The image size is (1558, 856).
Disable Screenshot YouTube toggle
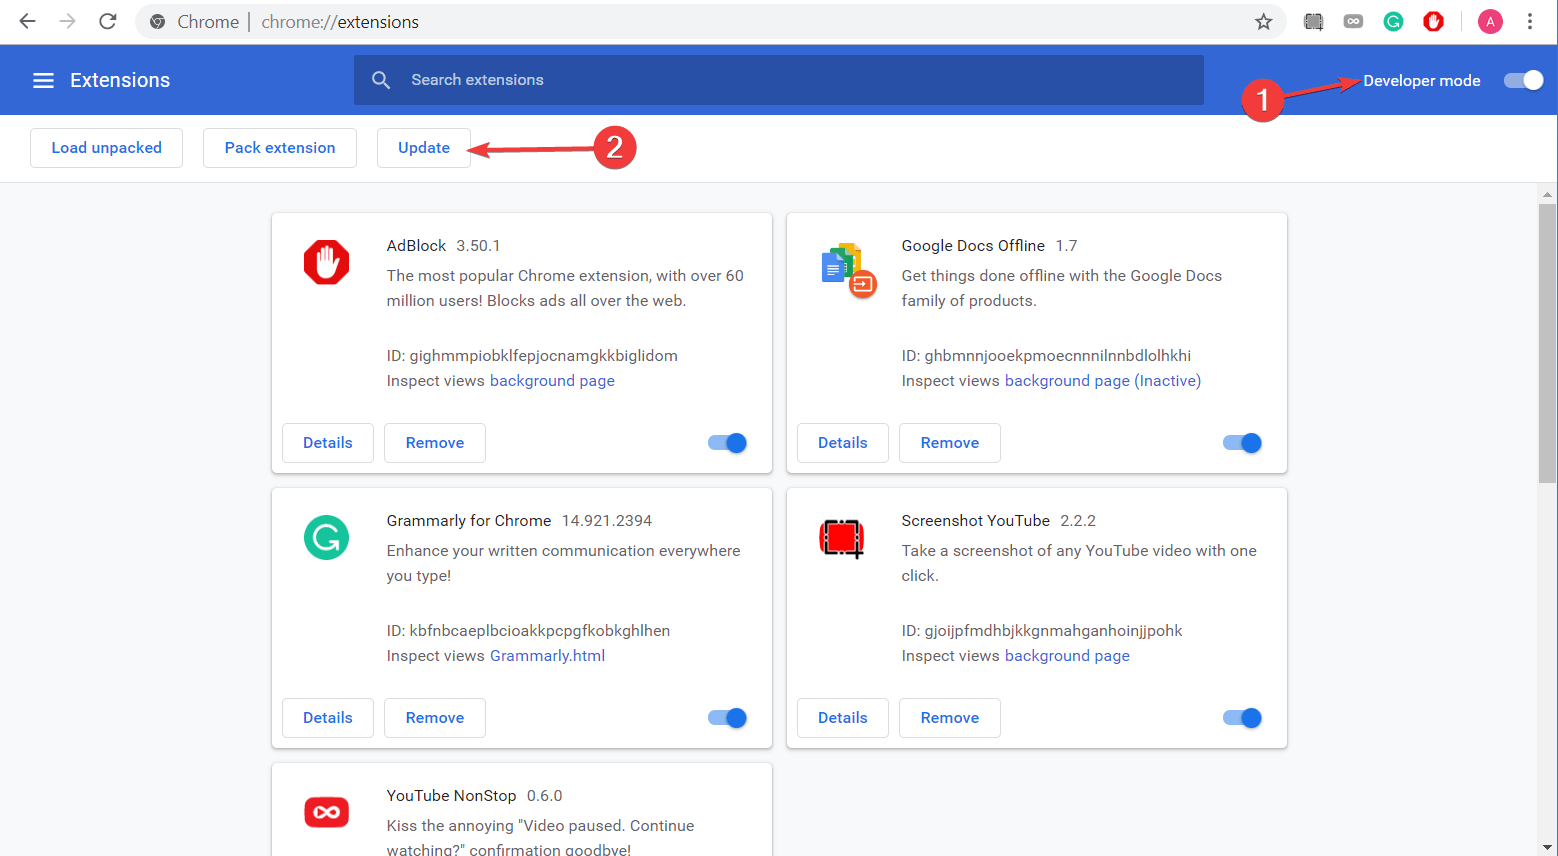1243,718
